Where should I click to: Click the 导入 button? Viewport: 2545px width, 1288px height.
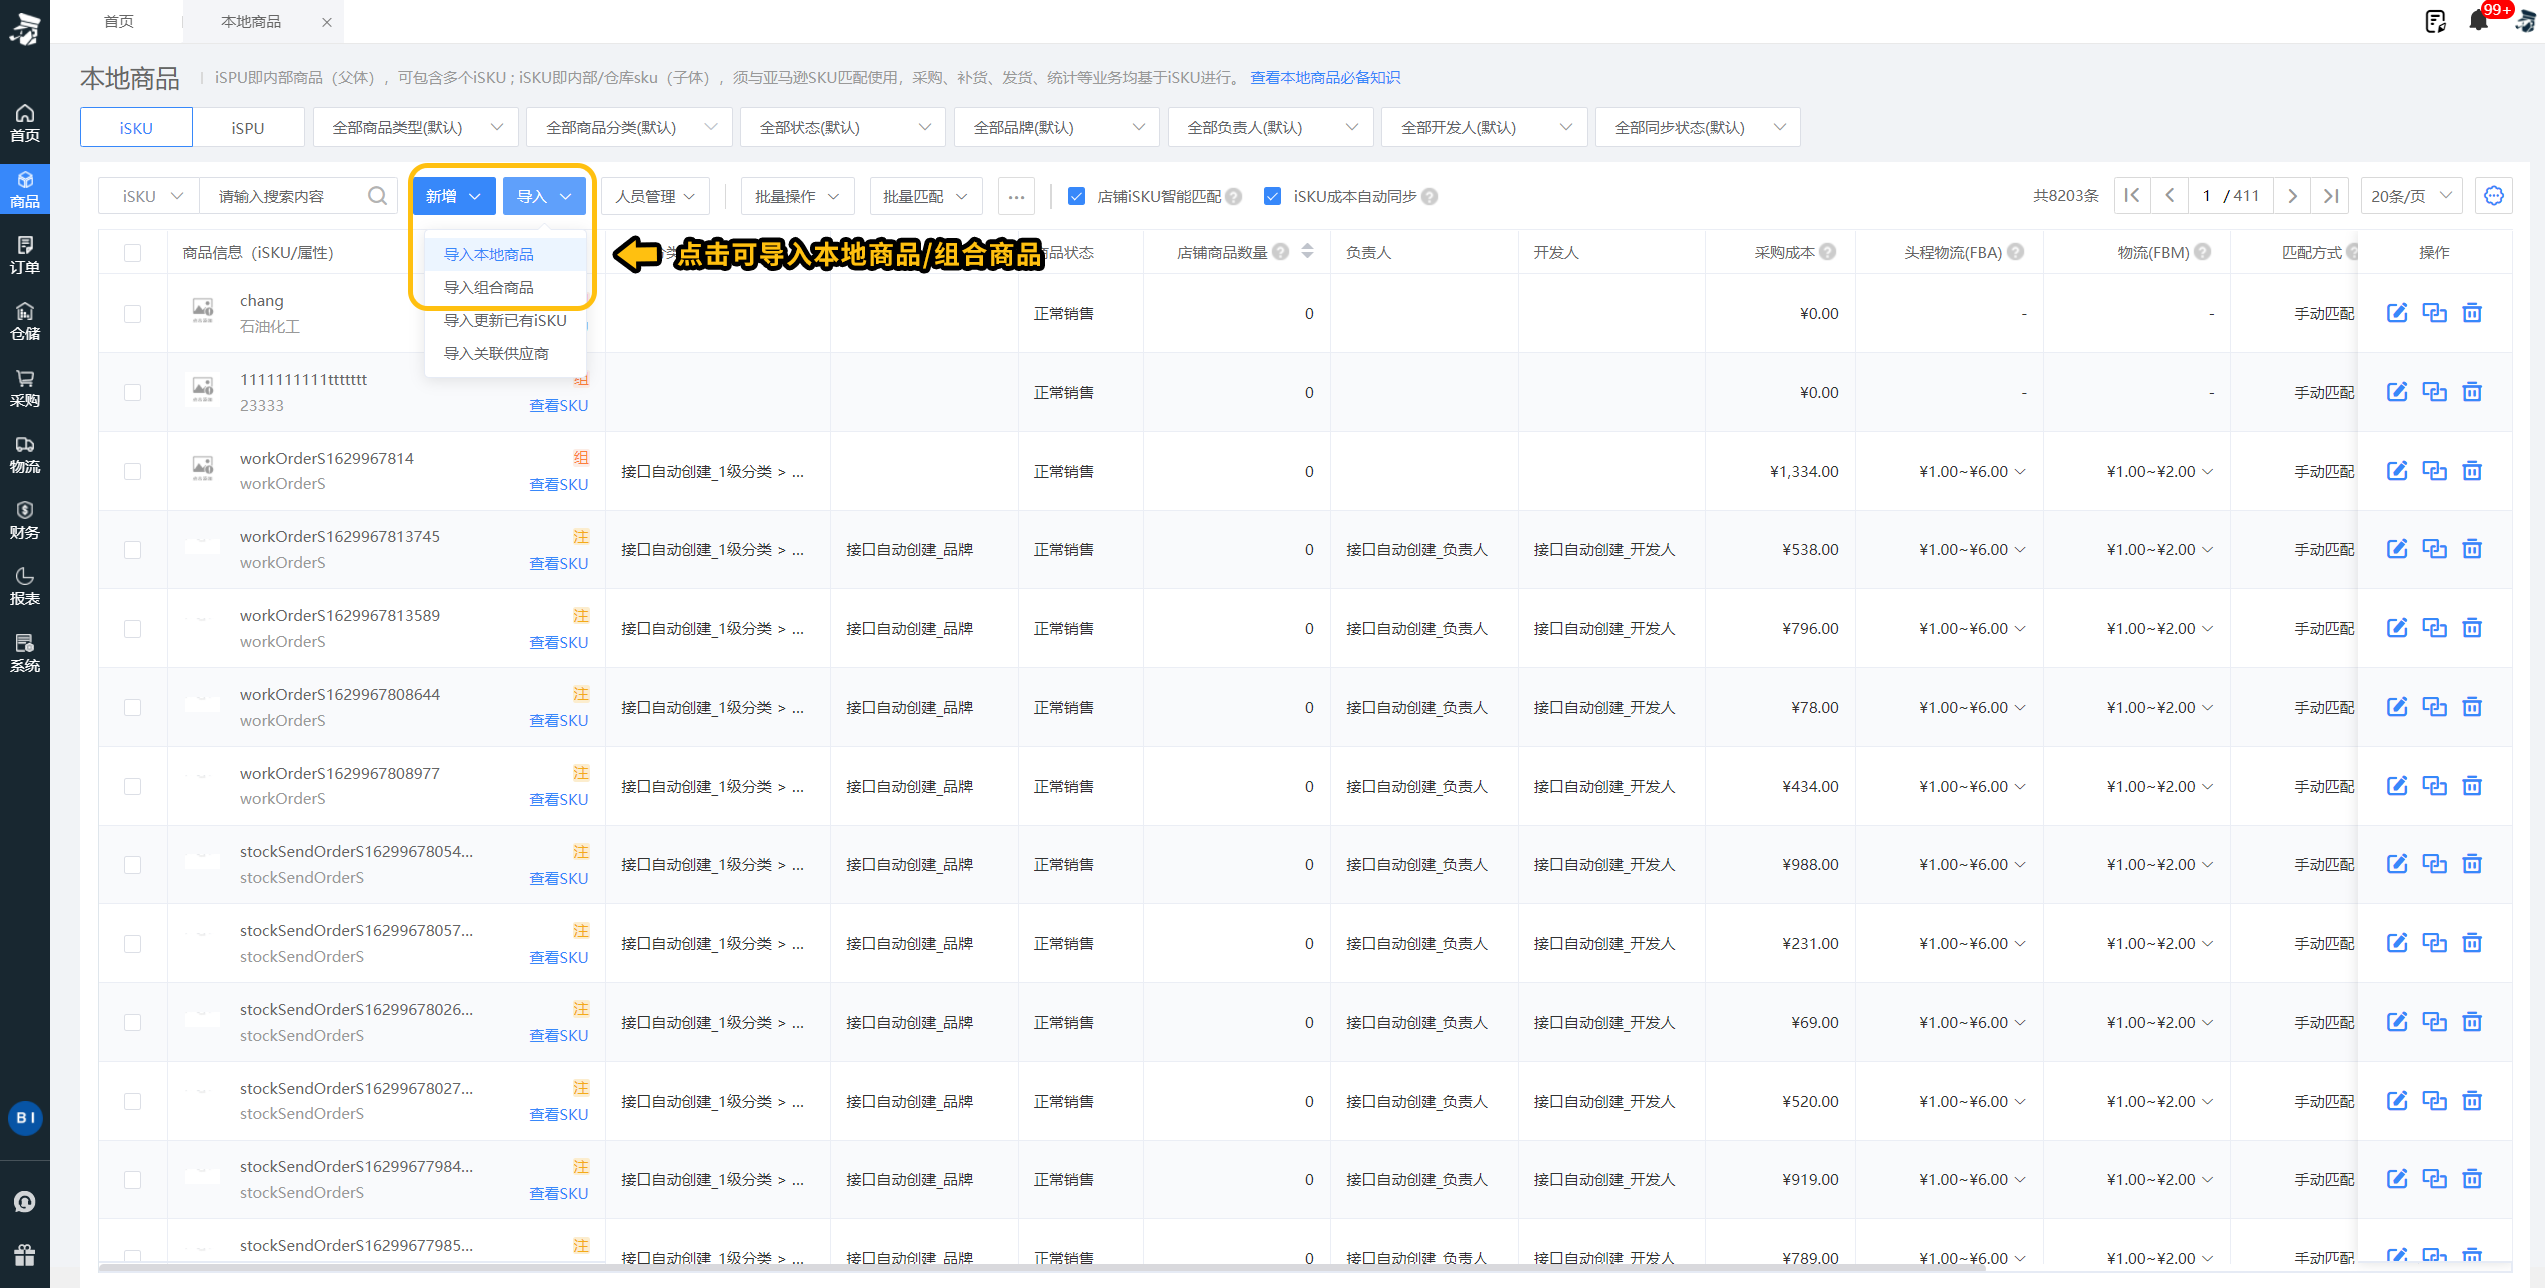click(544, 196)
